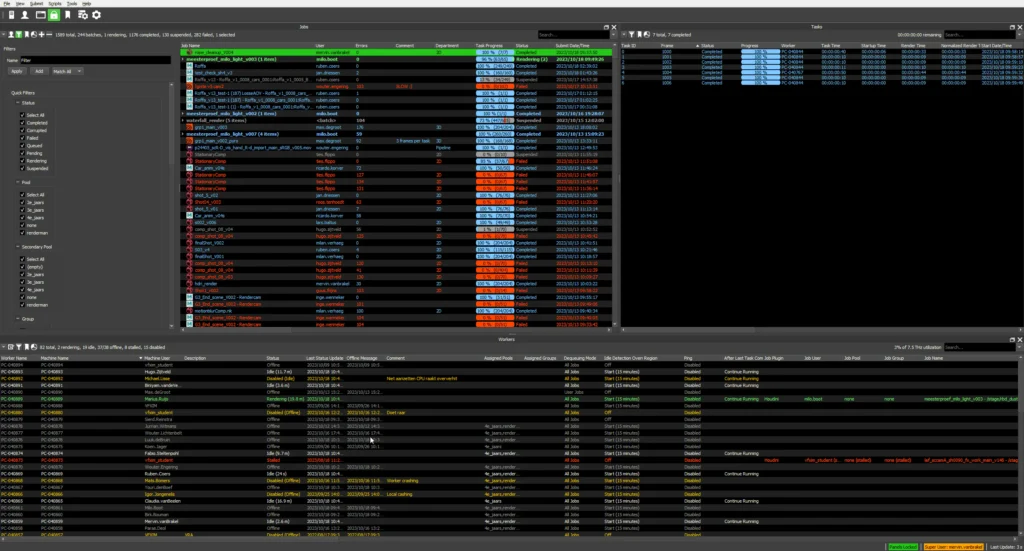Click the gear settings icon in main toolbar
Image resolution: width=1024 pixels, height=551 pixels.
point(96,15)
